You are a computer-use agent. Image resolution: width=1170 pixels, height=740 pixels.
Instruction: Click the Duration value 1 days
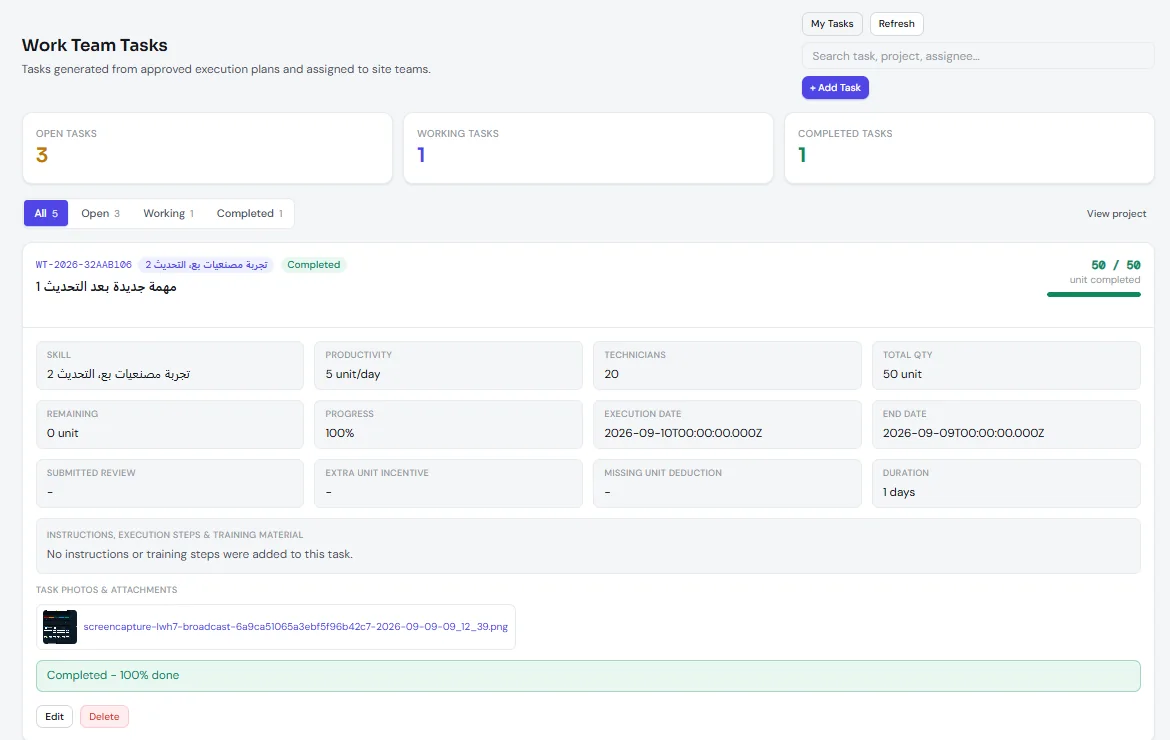[x=898, y=492]
